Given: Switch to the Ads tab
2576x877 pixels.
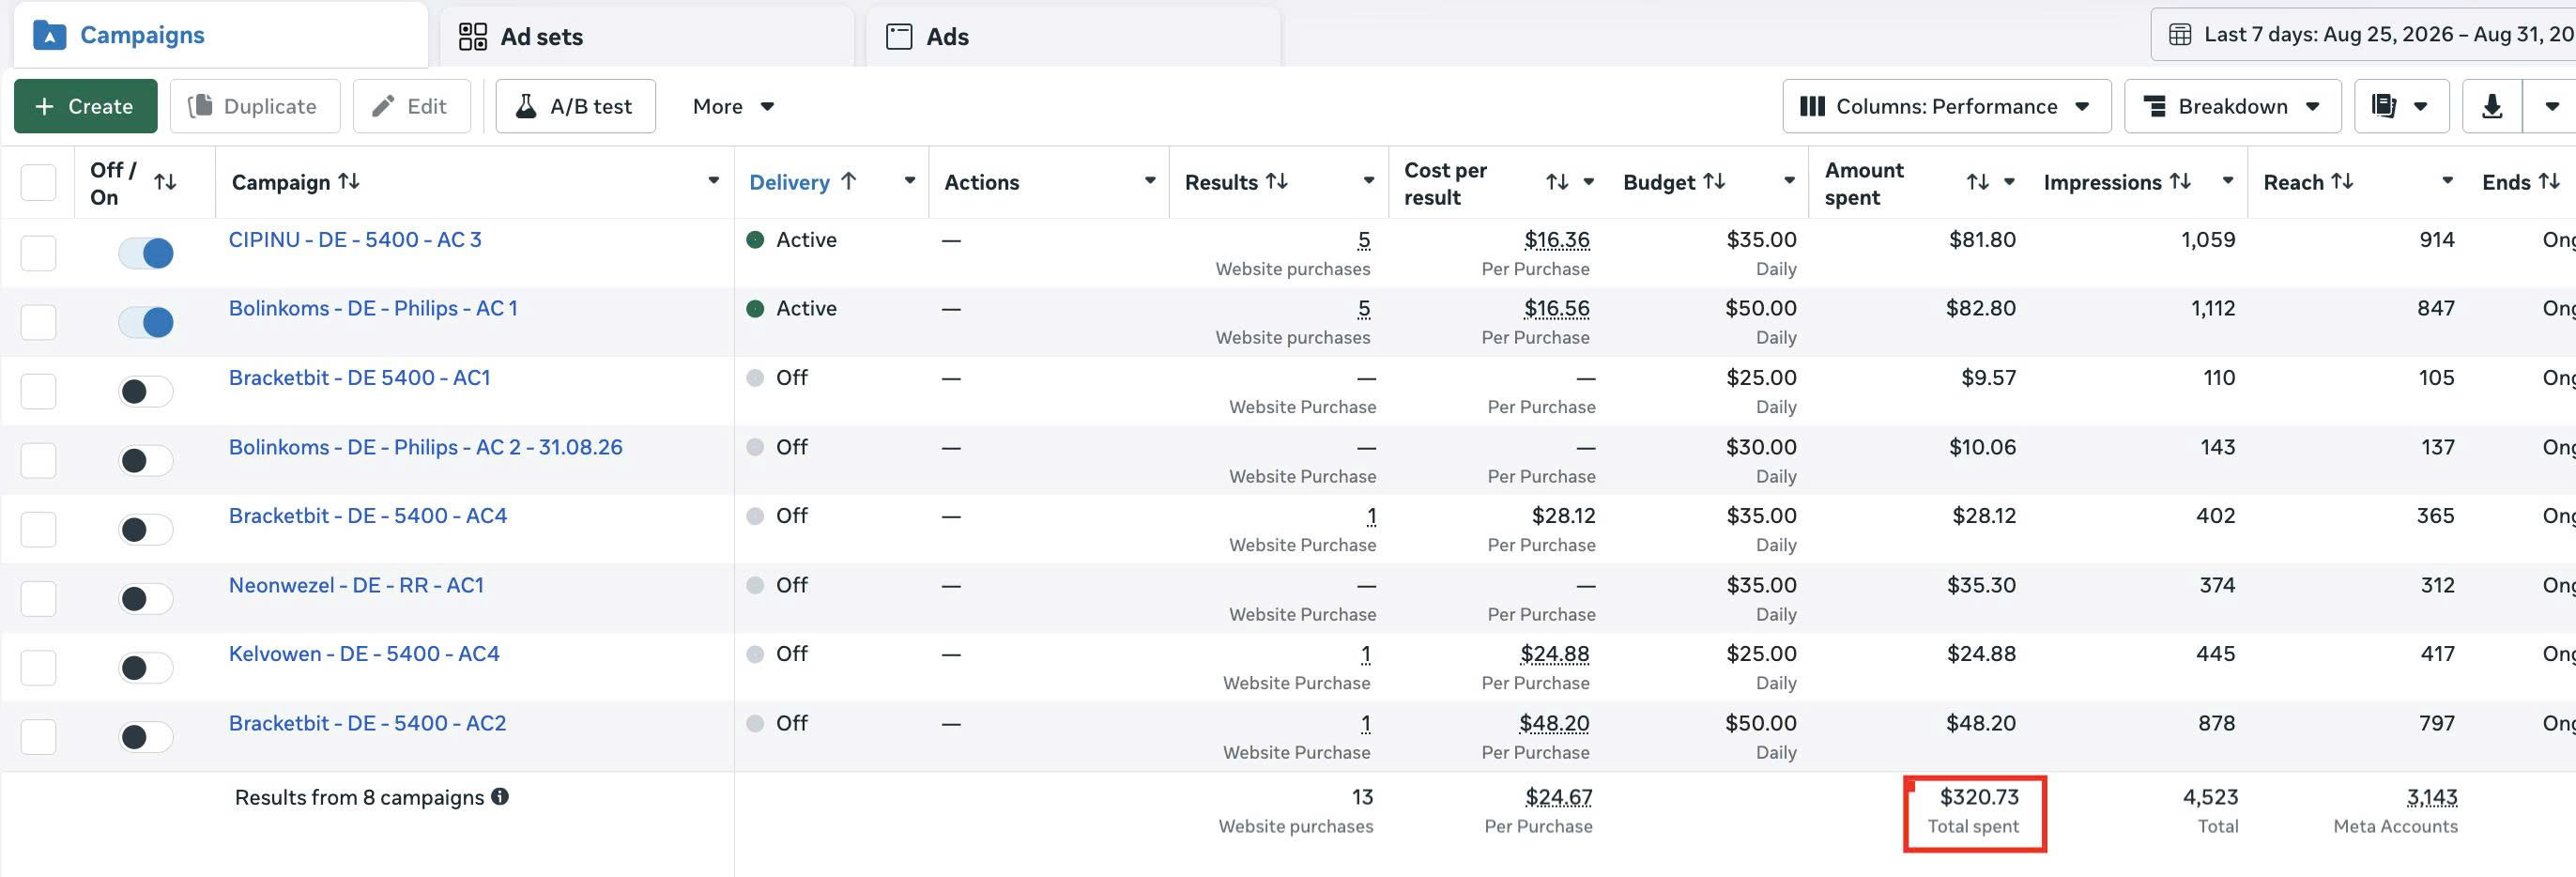Looking at the screenshot, I should (x=1073, y=37).
